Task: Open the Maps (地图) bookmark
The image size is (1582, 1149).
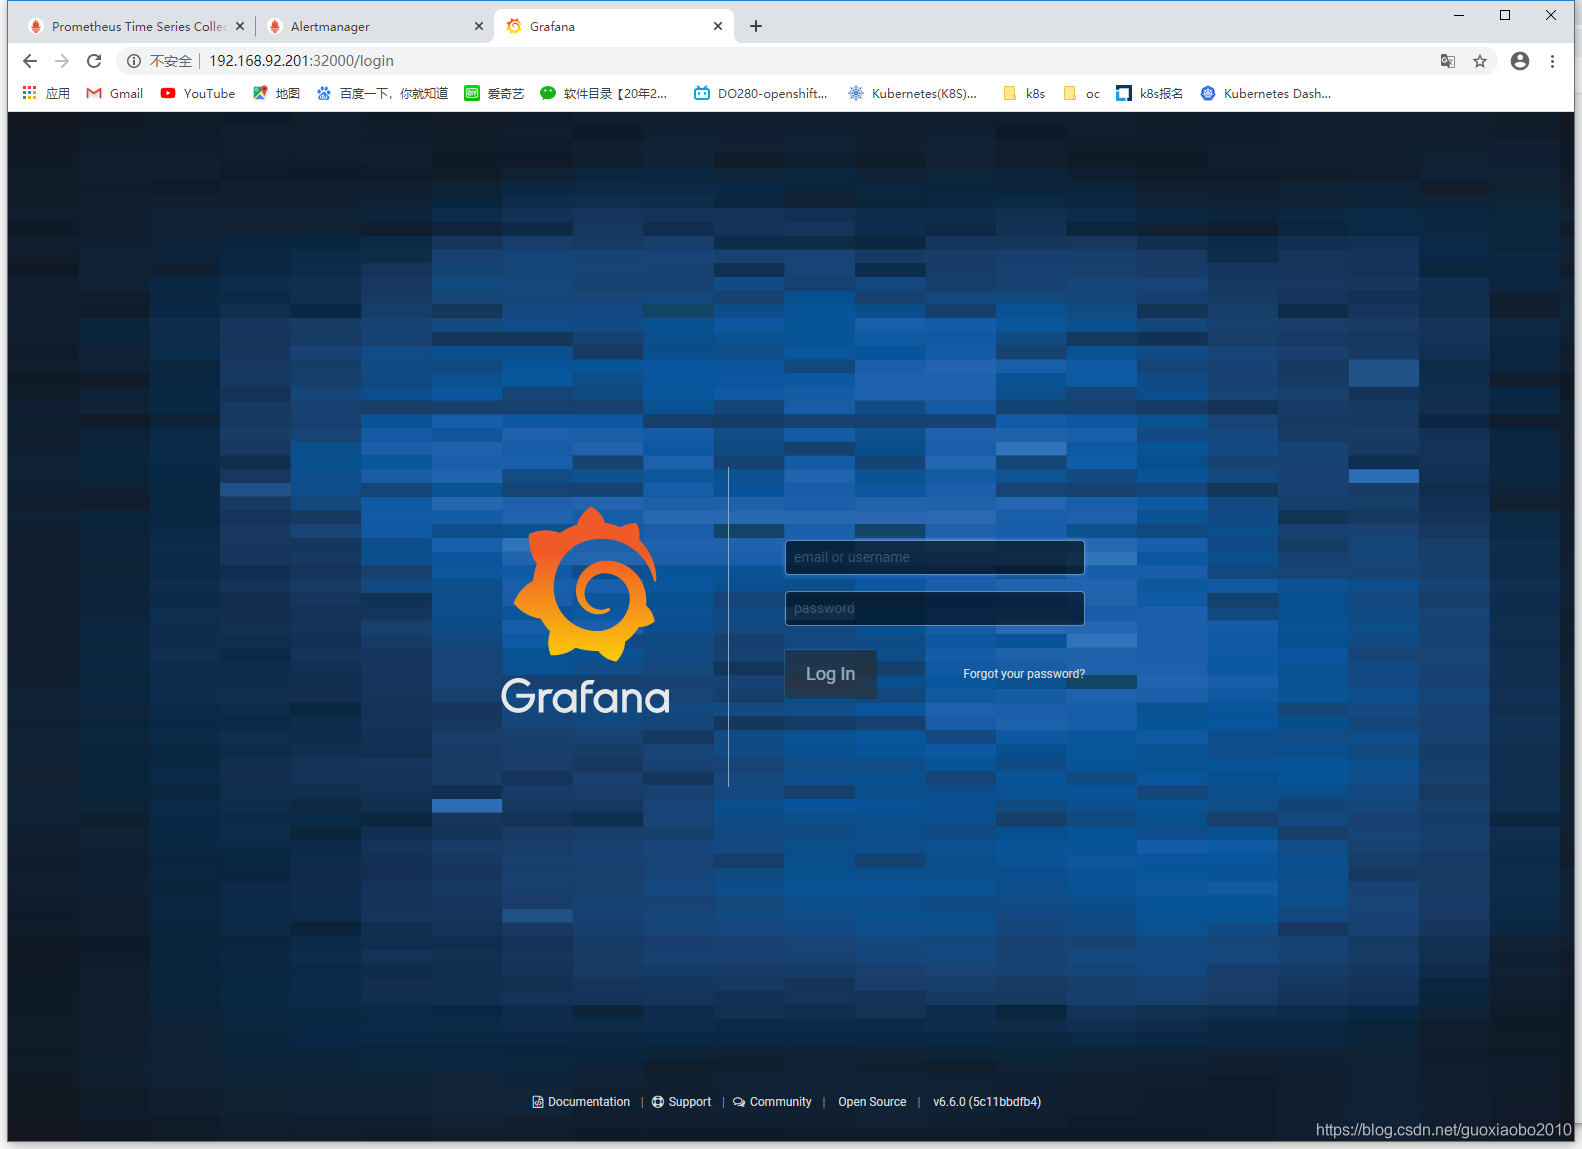Action: pos(276,93)
